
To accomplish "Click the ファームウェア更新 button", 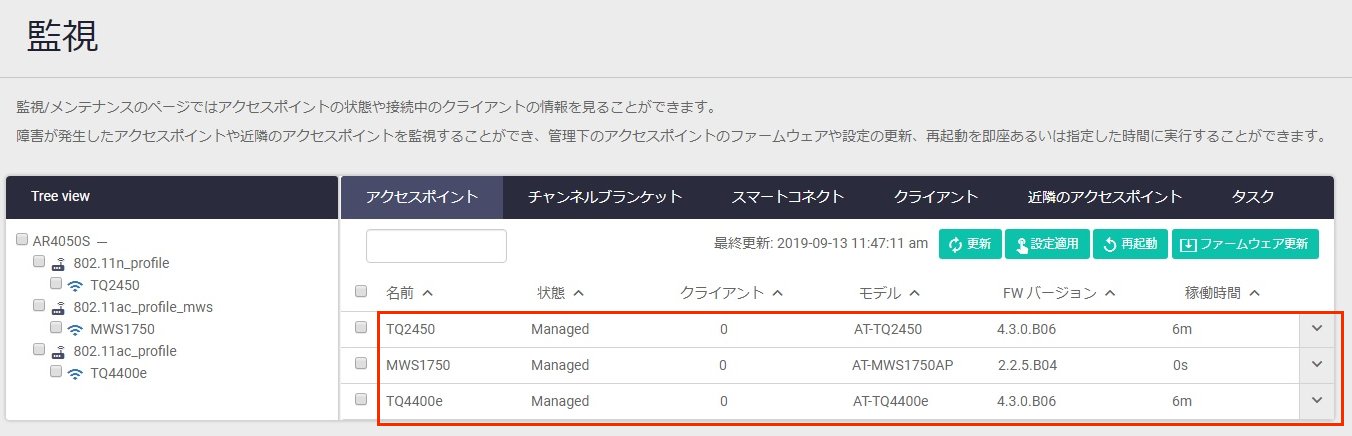I will (x=1244, y=245).
